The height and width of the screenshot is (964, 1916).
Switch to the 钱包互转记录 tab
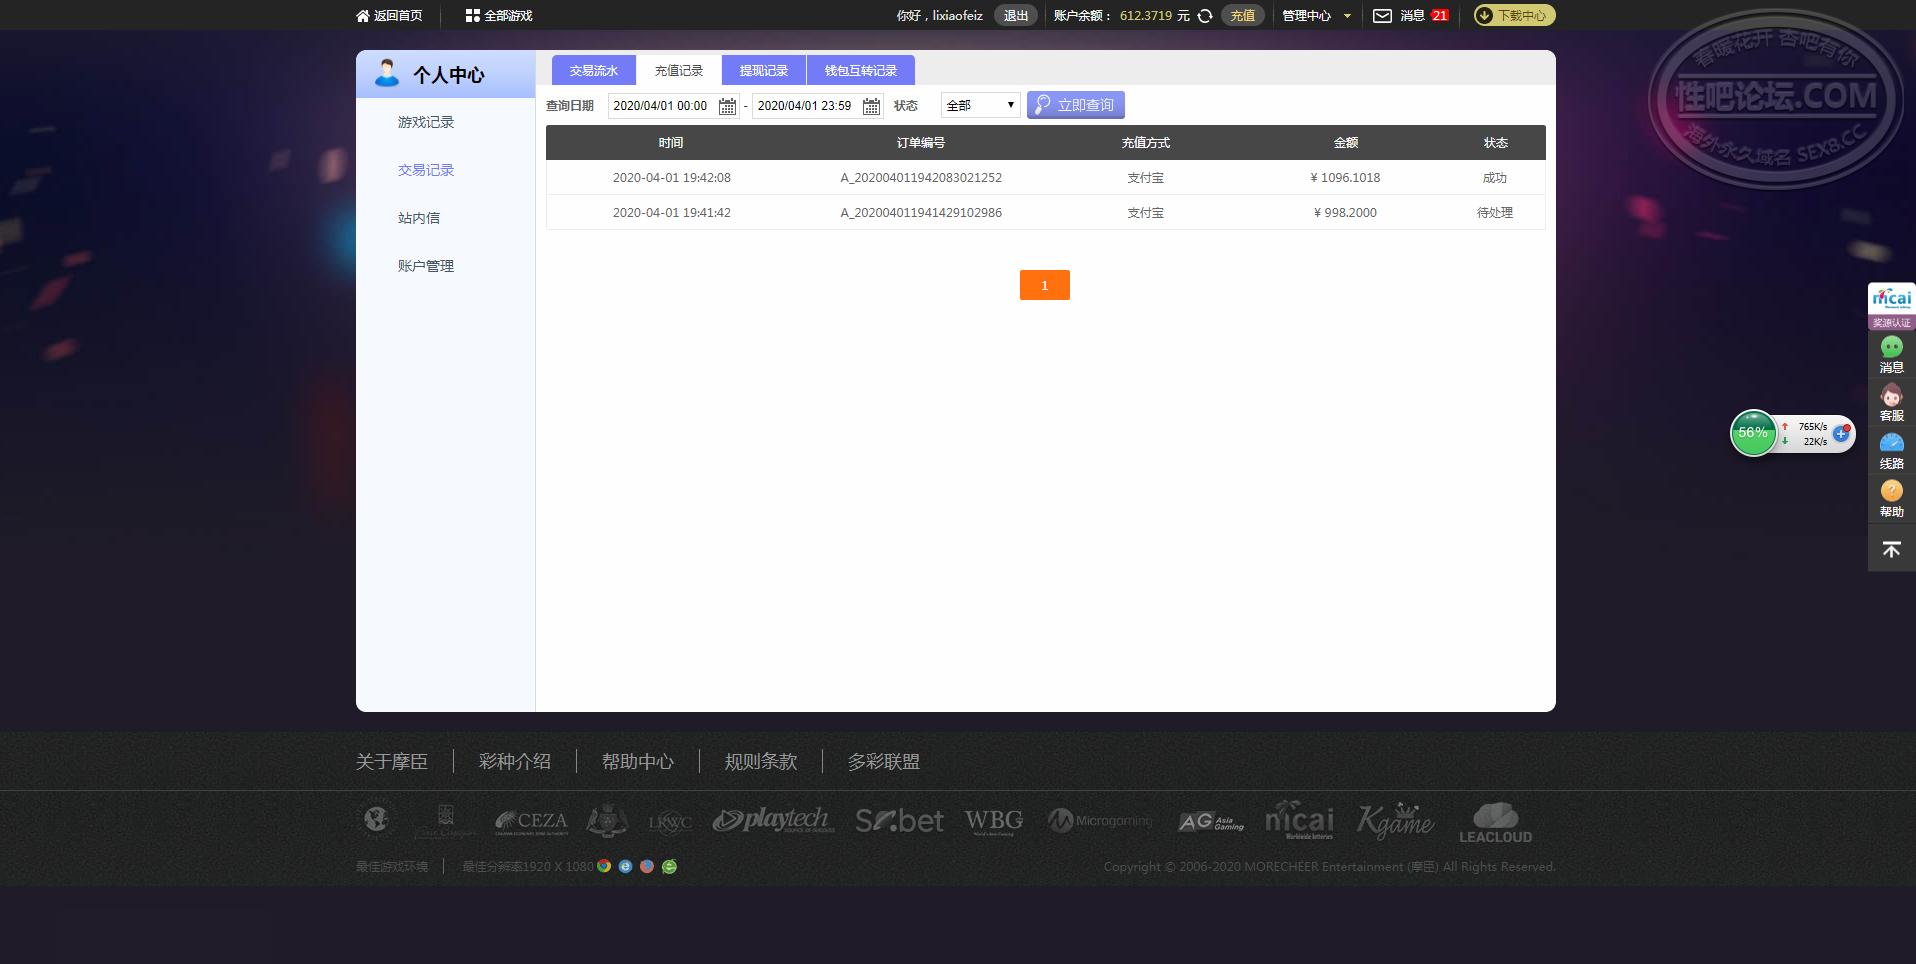(x=858, y=70)
